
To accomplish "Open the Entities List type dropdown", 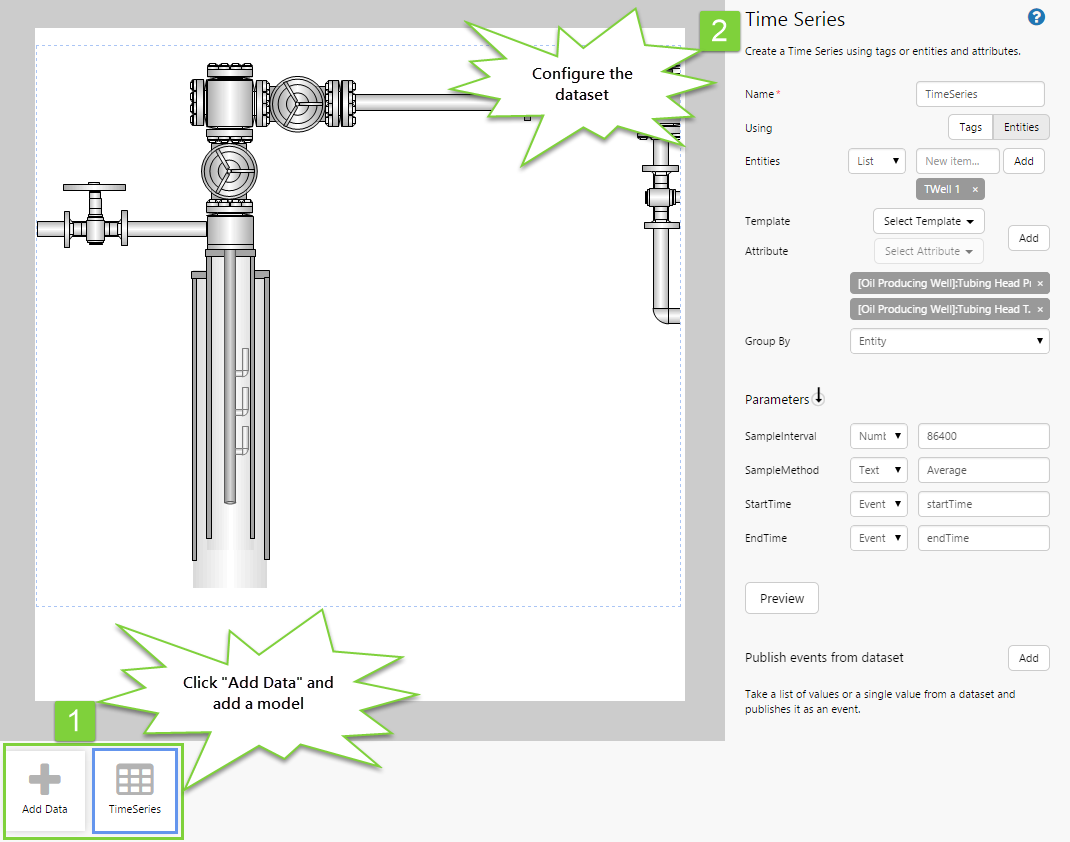I will [877, 161].
